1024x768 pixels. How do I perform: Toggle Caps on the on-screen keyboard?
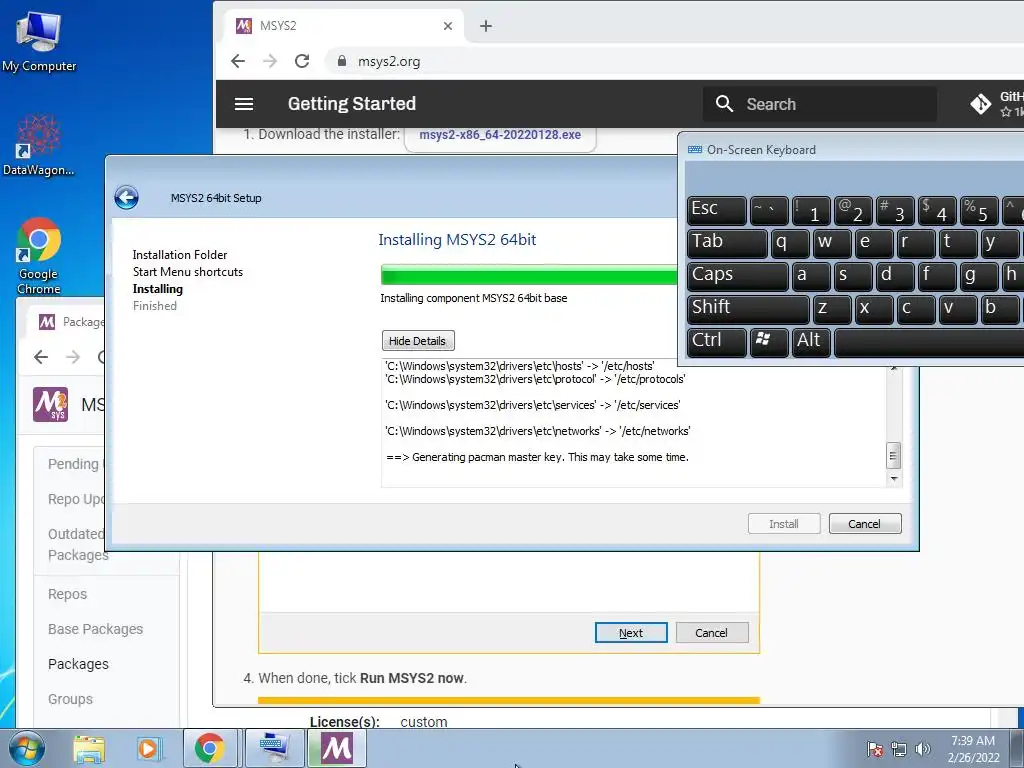point(737,275)
